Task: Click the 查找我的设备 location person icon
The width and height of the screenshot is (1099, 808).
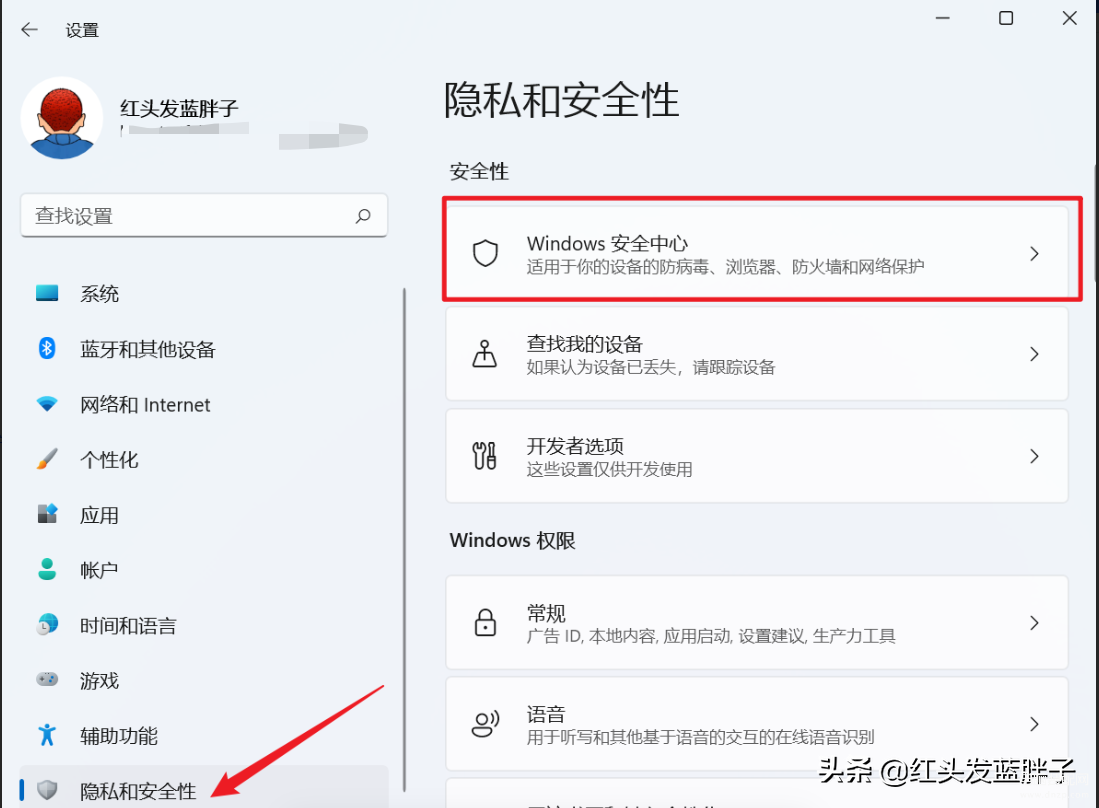Action: pyautogui.click(x=485, y=354)
